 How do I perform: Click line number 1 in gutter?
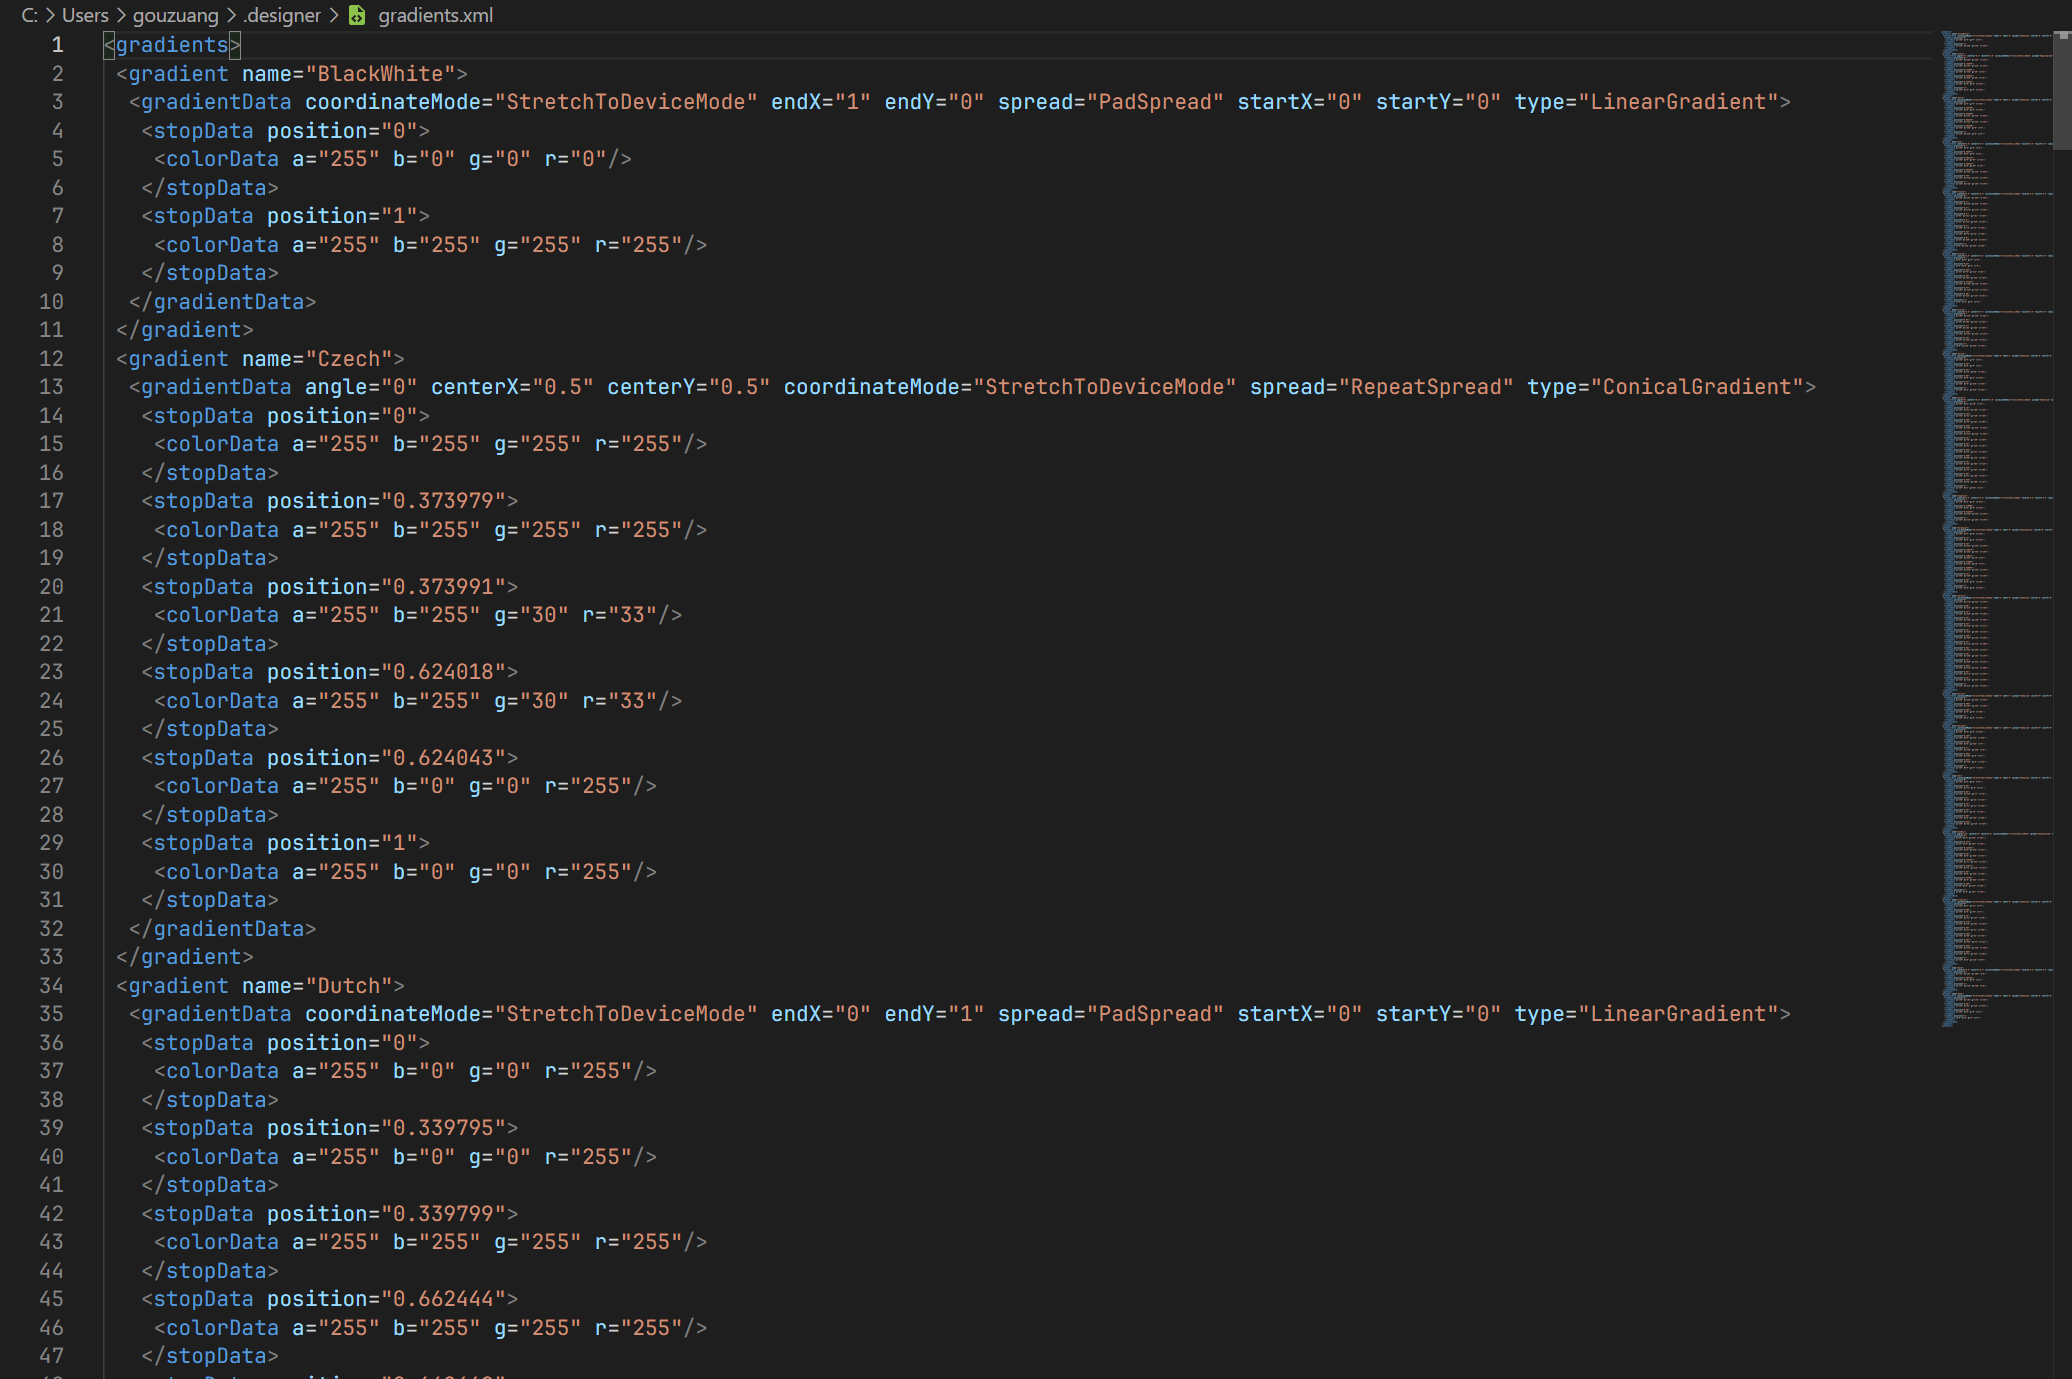point(57,45)
